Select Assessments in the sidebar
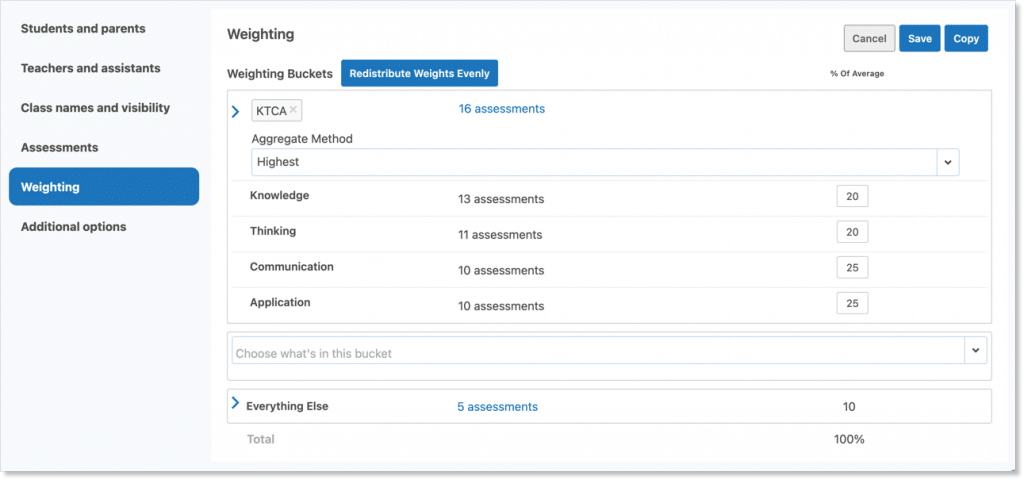The image size is (1024, 480). tap(60, 147)
